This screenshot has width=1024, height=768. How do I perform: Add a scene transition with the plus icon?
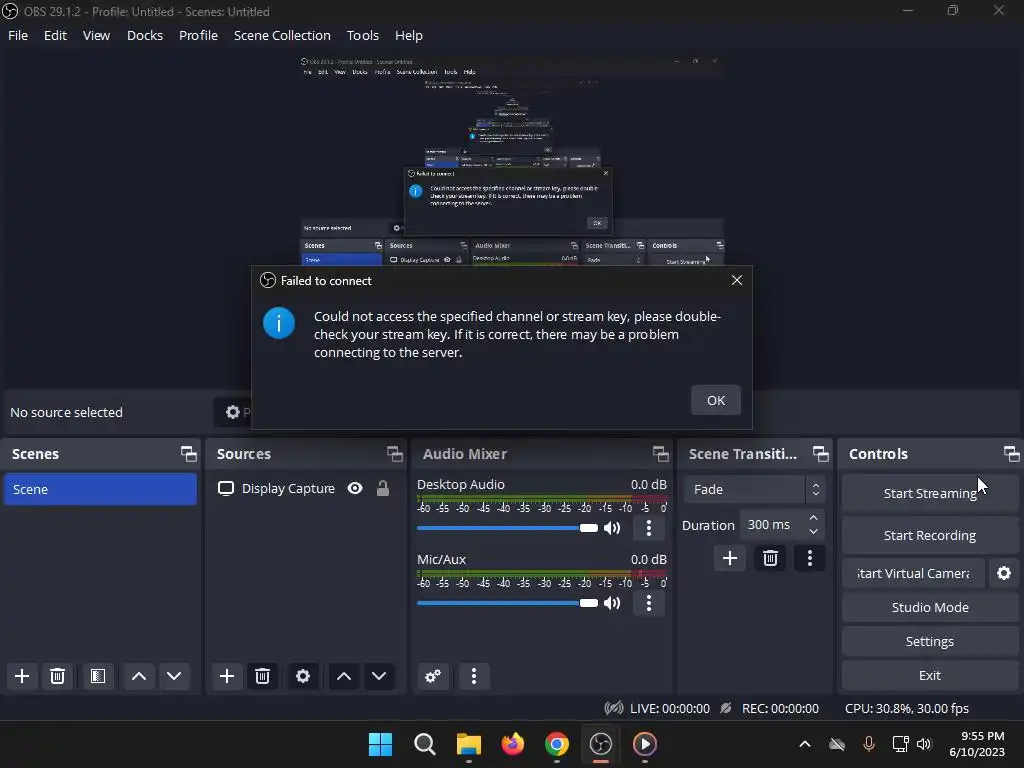coord(729,558)
